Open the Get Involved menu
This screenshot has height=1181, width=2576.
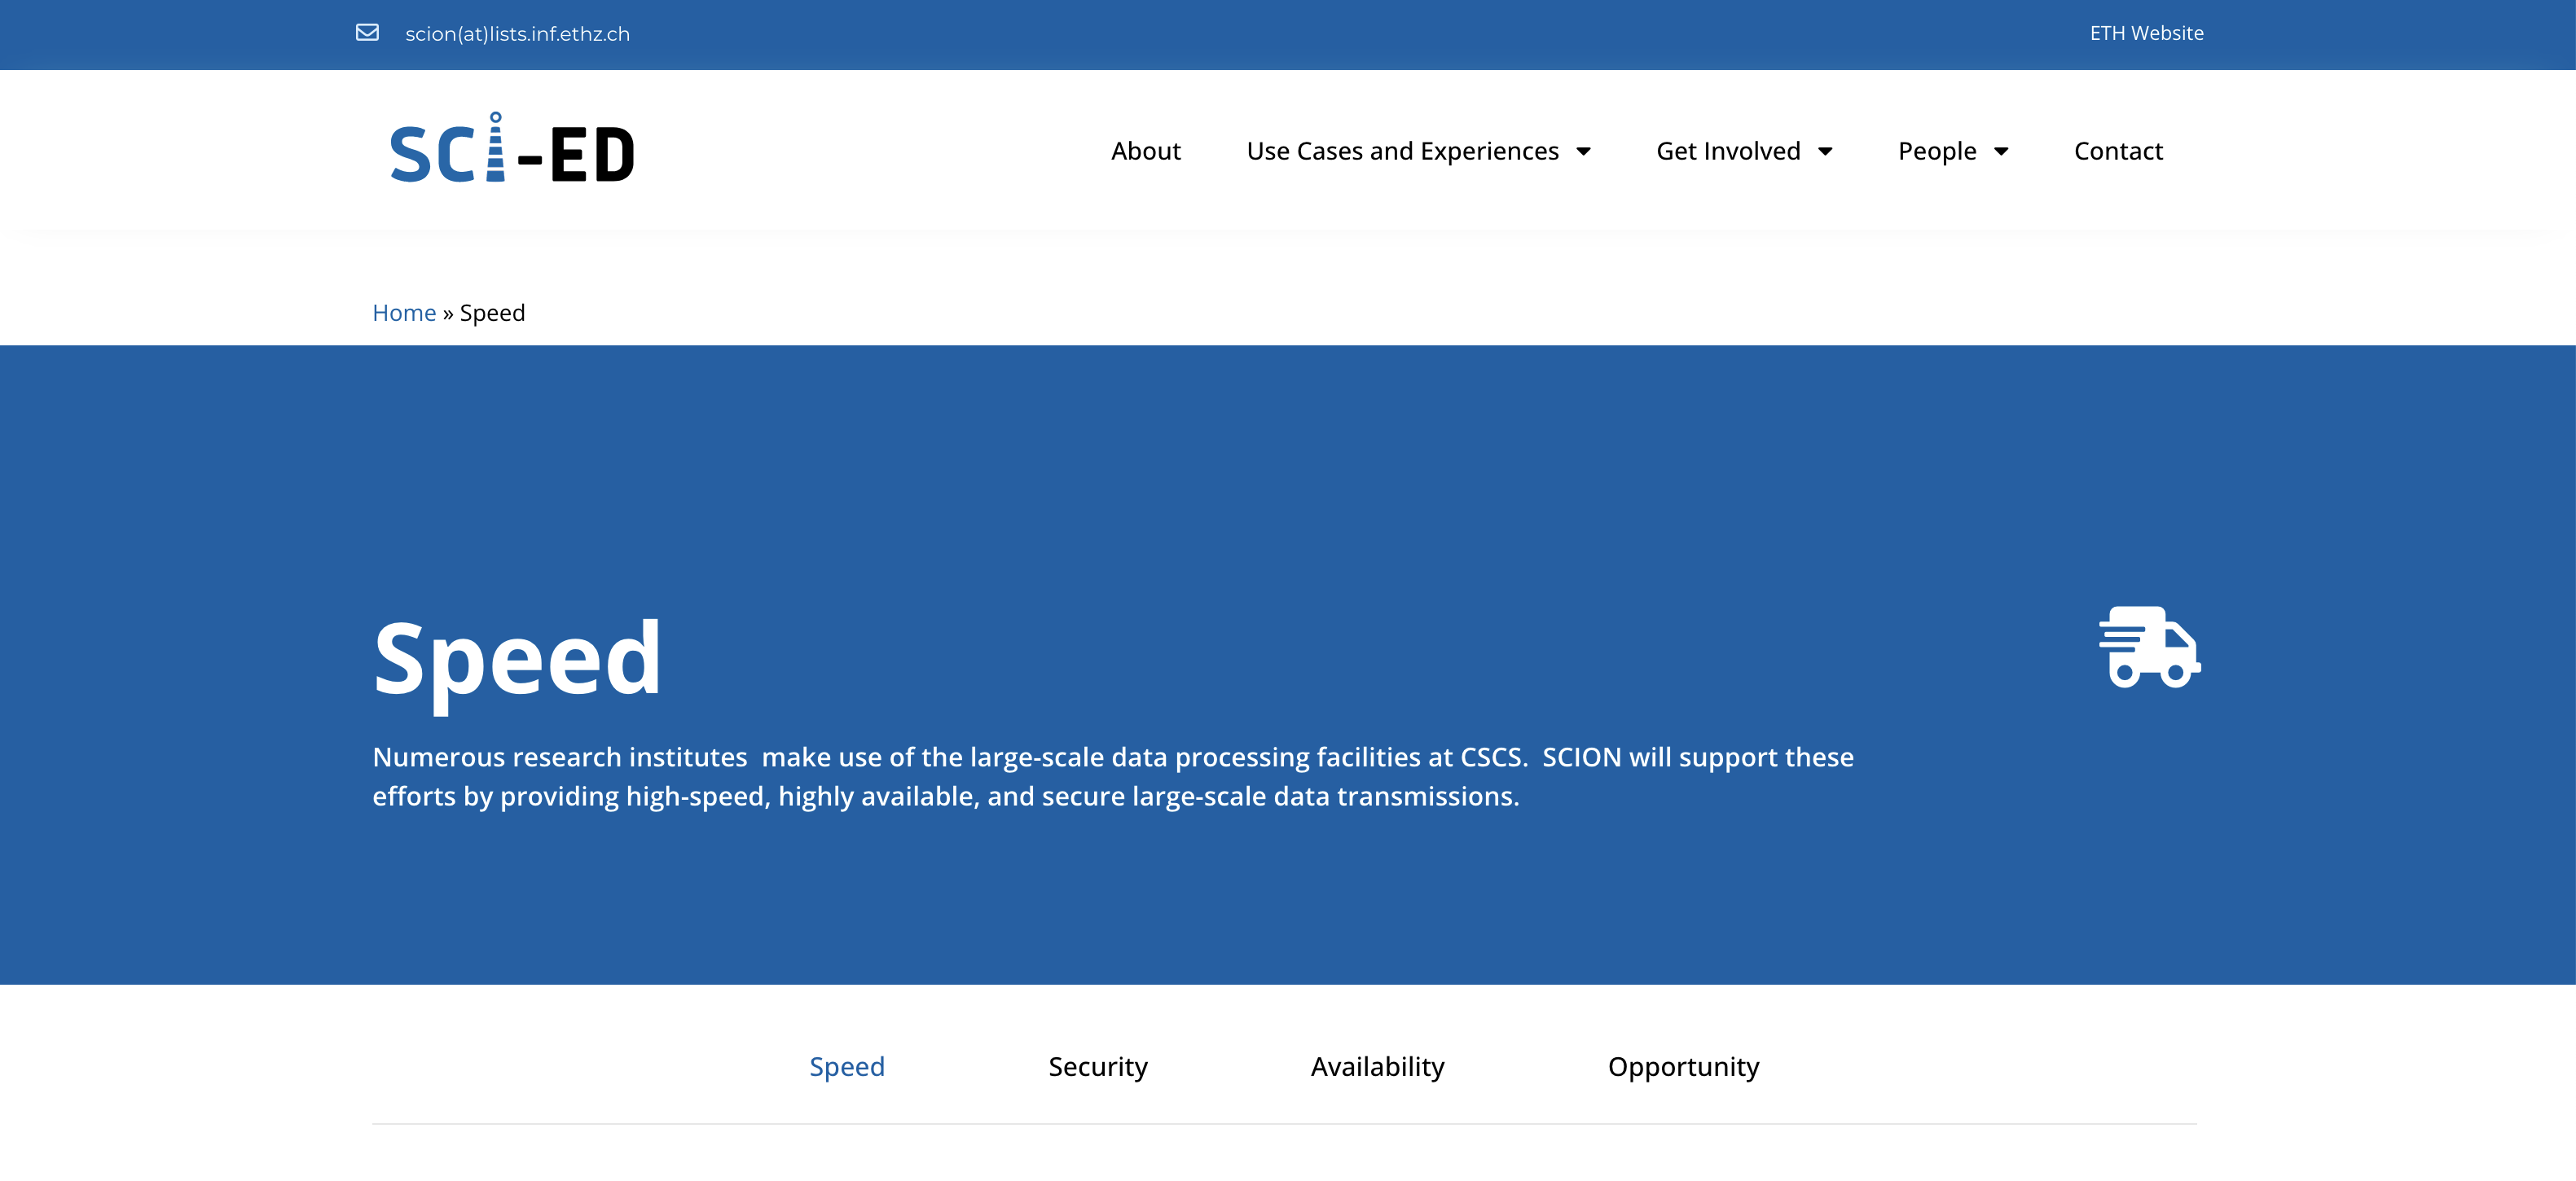coord(1728,151)
